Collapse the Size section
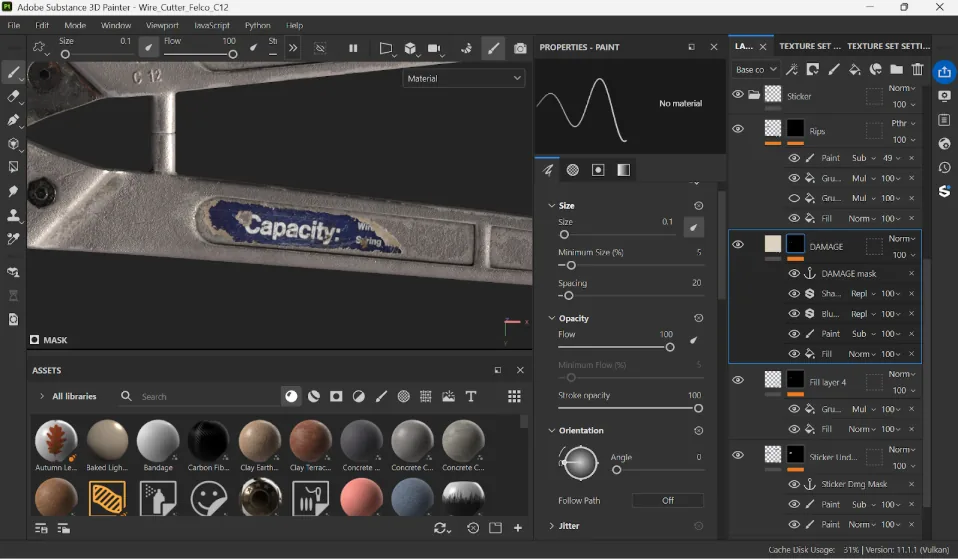958x560 pixels. coord(552,206)
